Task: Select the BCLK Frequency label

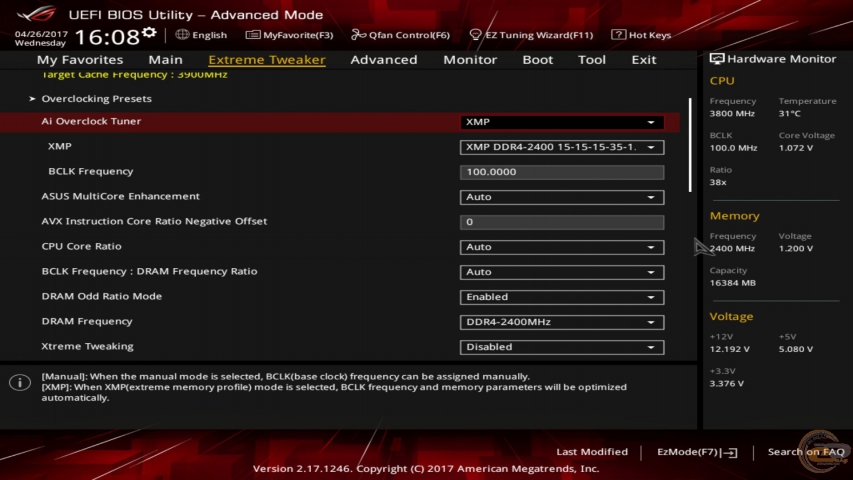Action: point(90,171)
